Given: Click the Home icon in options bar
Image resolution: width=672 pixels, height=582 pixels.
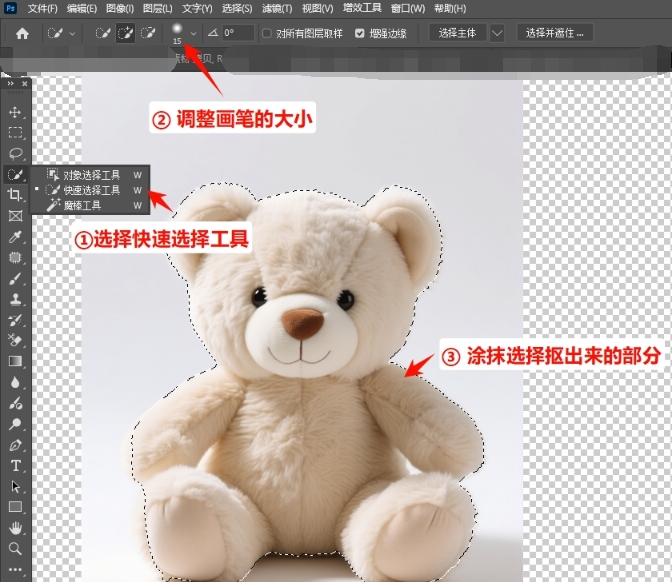Looking at the screenshot, I should pos(22,33).
